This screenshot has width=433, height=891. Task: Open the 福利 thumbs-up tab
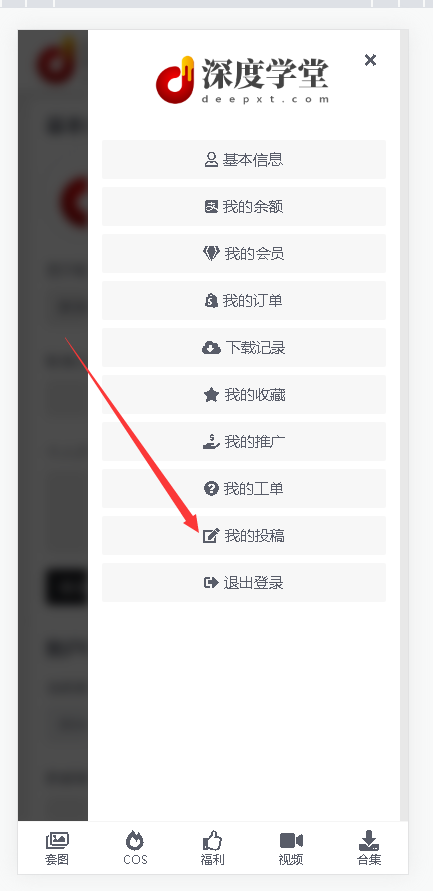pos(213,848)
